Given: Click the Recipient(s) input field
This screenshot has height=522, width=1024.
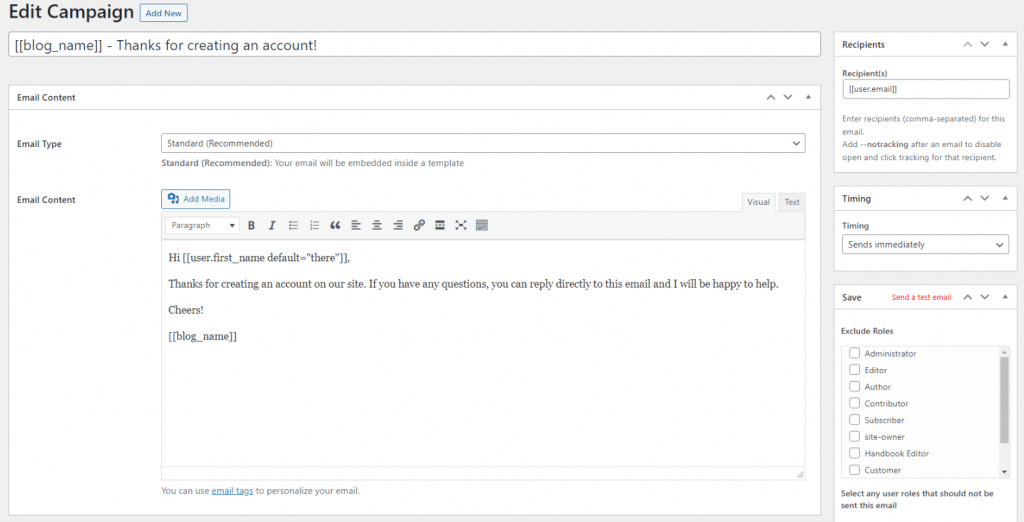Looking at the screenshot, I should (925, 89).
